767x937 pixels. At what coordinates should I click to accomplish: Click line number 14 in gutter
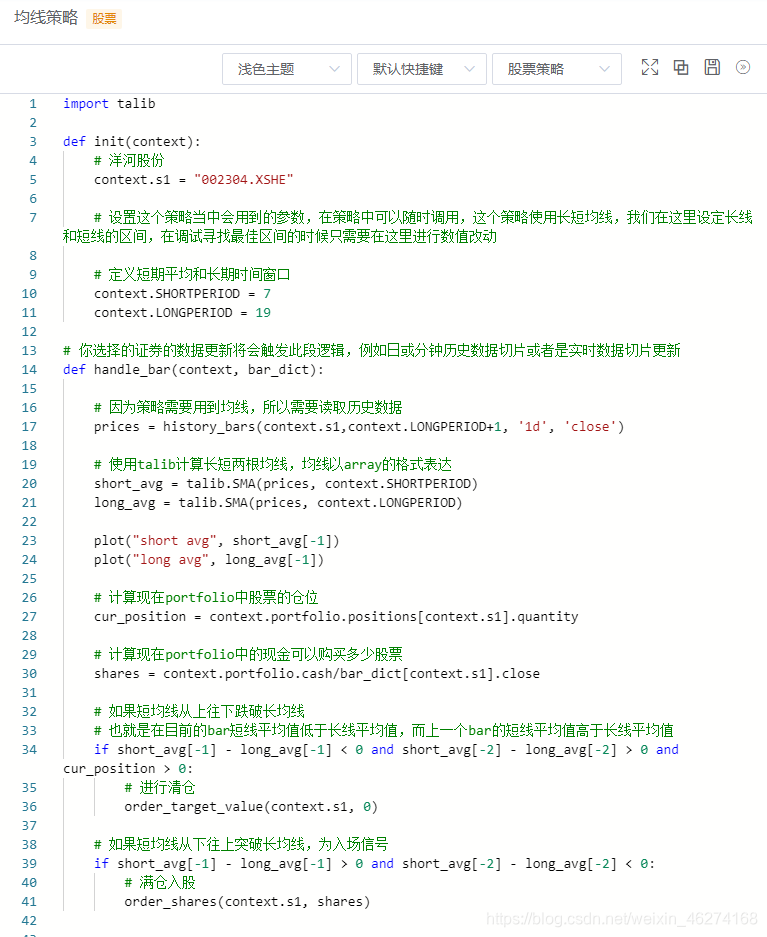tap(29, 370)
